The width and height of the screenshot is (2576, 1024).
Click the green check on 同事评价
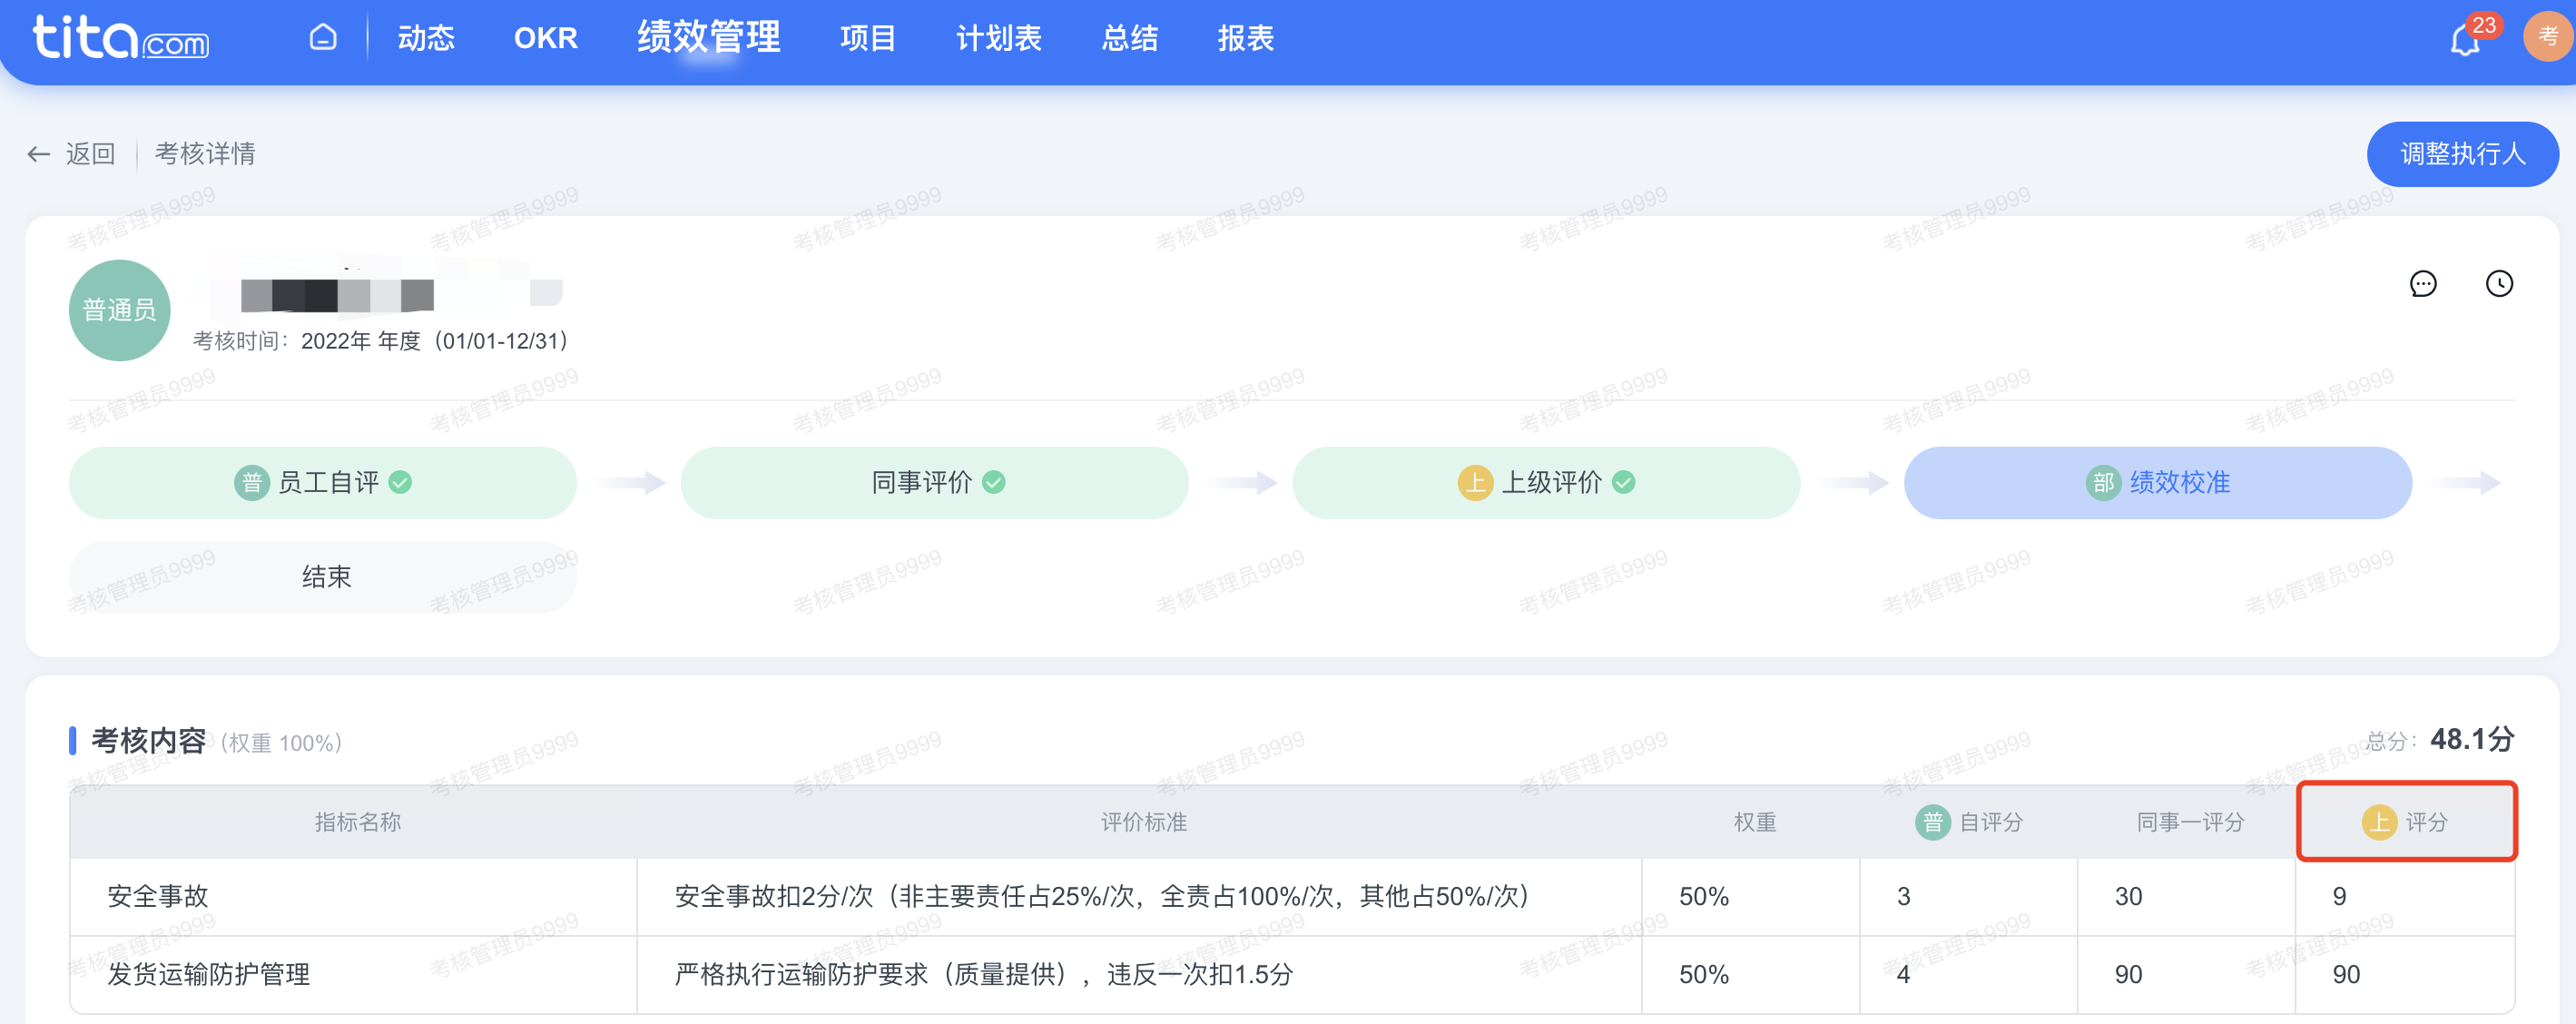coord(994,483)
